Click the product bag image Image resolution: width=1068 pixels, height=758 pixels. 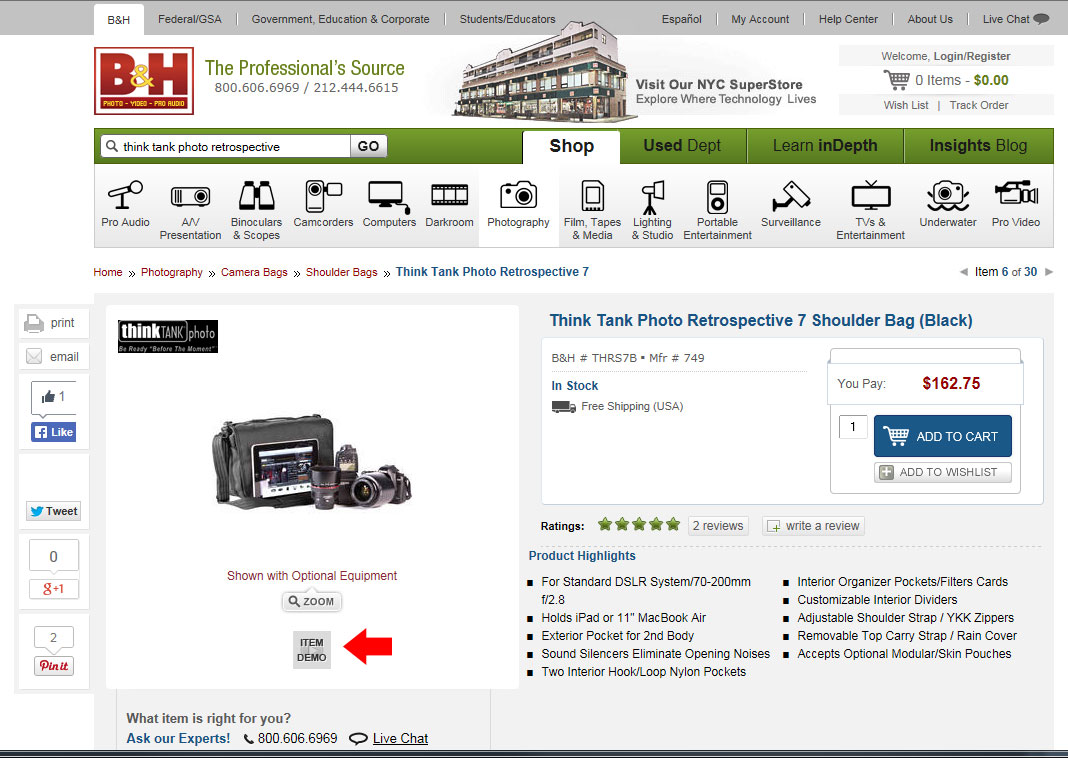[312, 461]
